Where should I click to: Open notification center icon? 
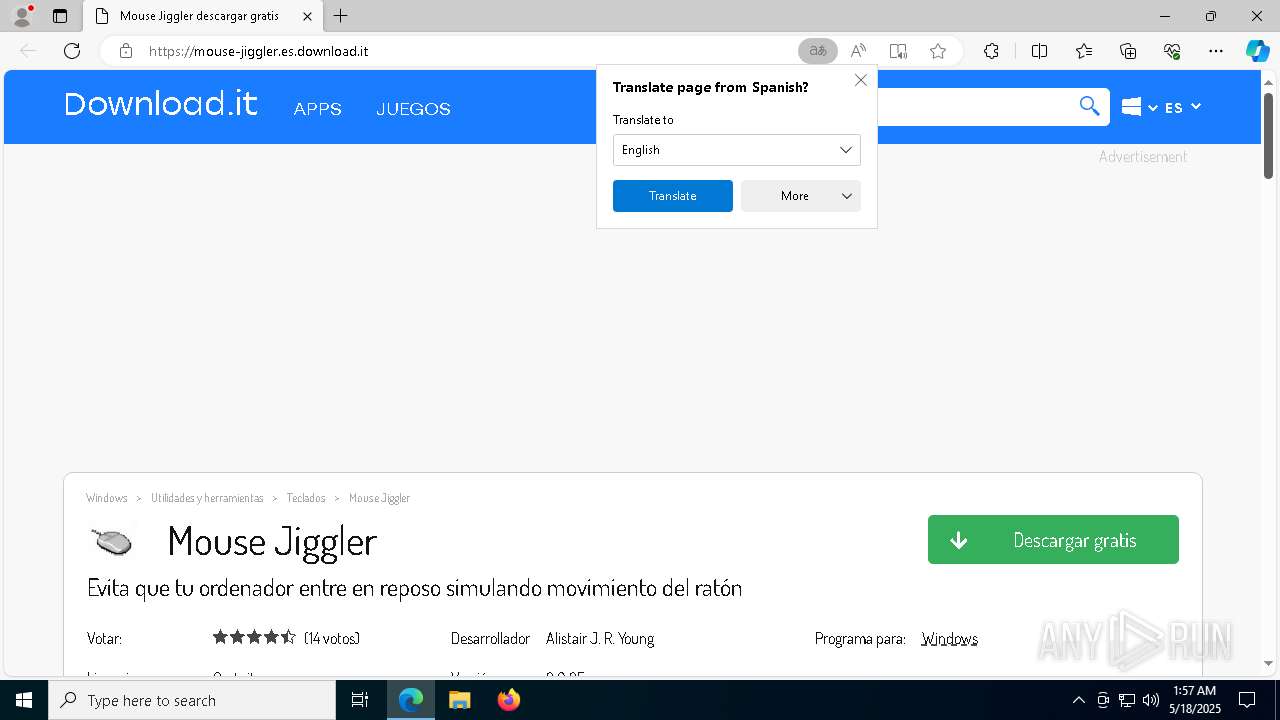(x=1247, y=700)
